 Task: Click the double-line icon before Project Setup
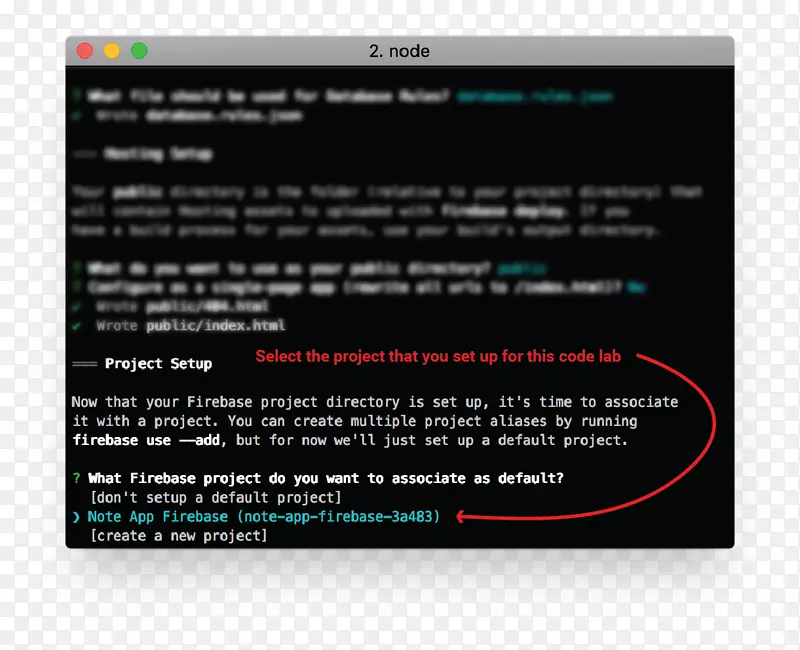[85, 364]
